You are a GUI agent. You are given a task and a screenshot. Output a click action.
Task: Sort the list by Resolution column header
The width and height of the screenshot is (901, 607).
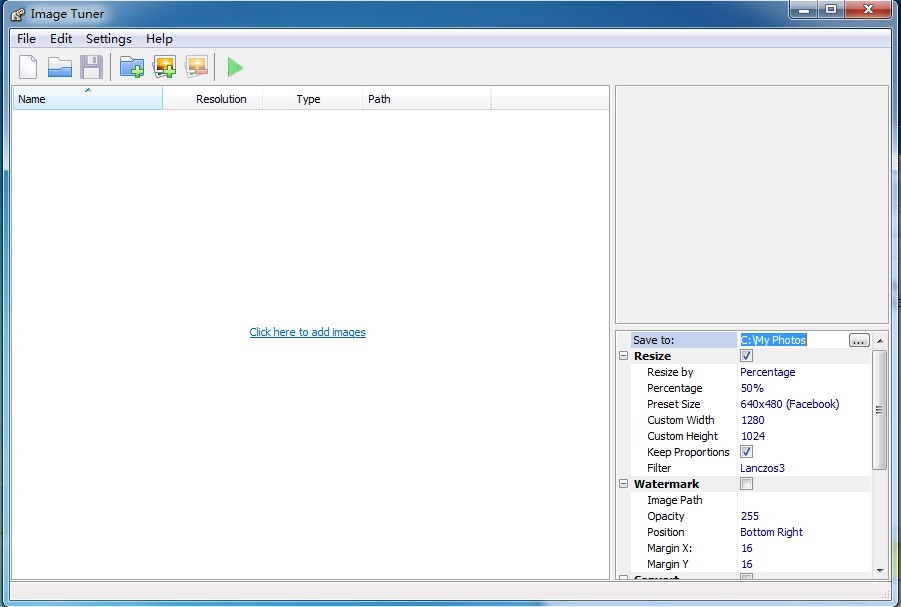[221, 99]
